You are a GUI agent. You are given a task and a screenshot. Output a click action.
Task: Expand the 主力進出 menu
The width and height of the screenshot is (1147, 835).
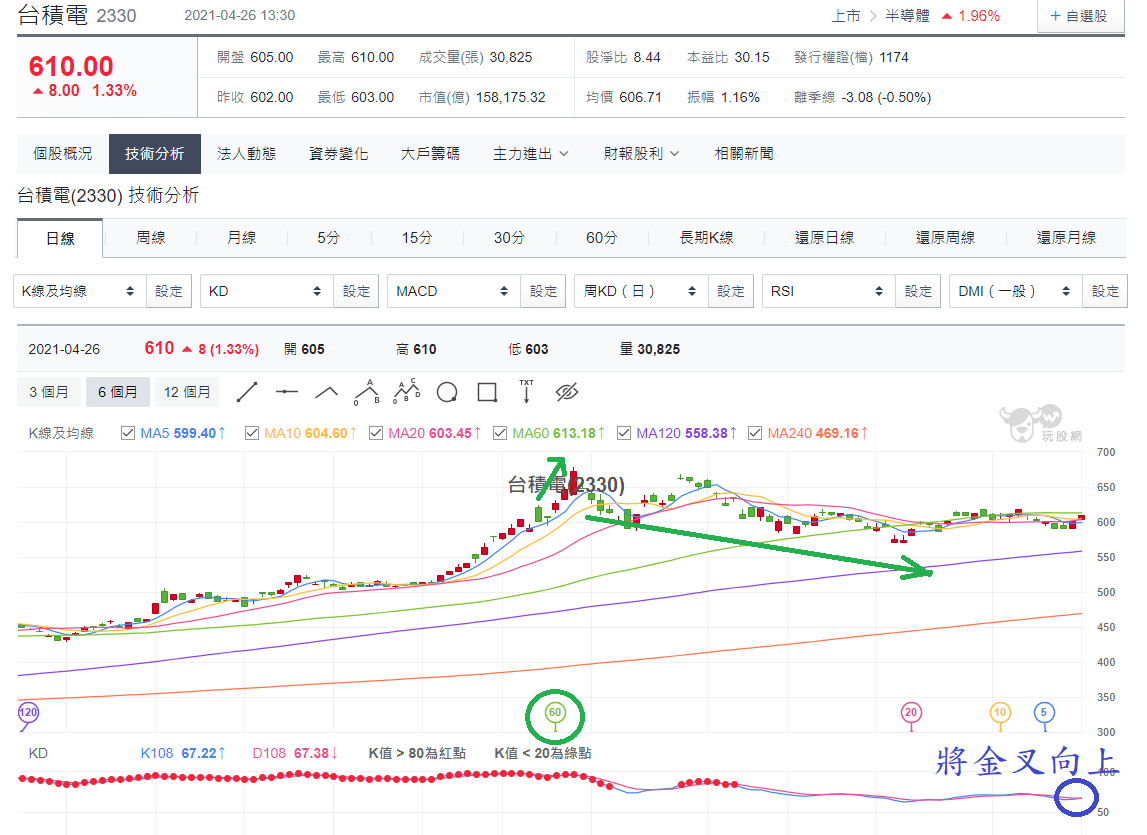tap(530, 154)
